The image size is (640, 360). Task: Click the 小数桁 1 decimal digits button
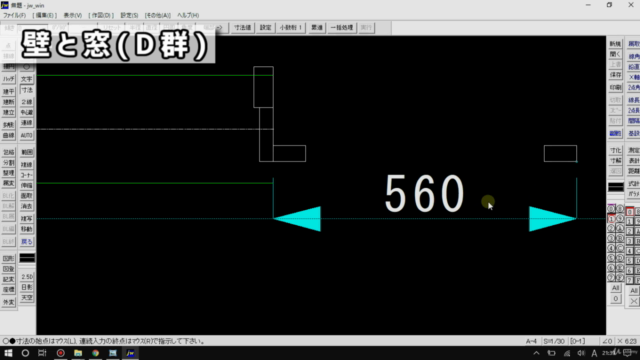[x=291, y=28]
